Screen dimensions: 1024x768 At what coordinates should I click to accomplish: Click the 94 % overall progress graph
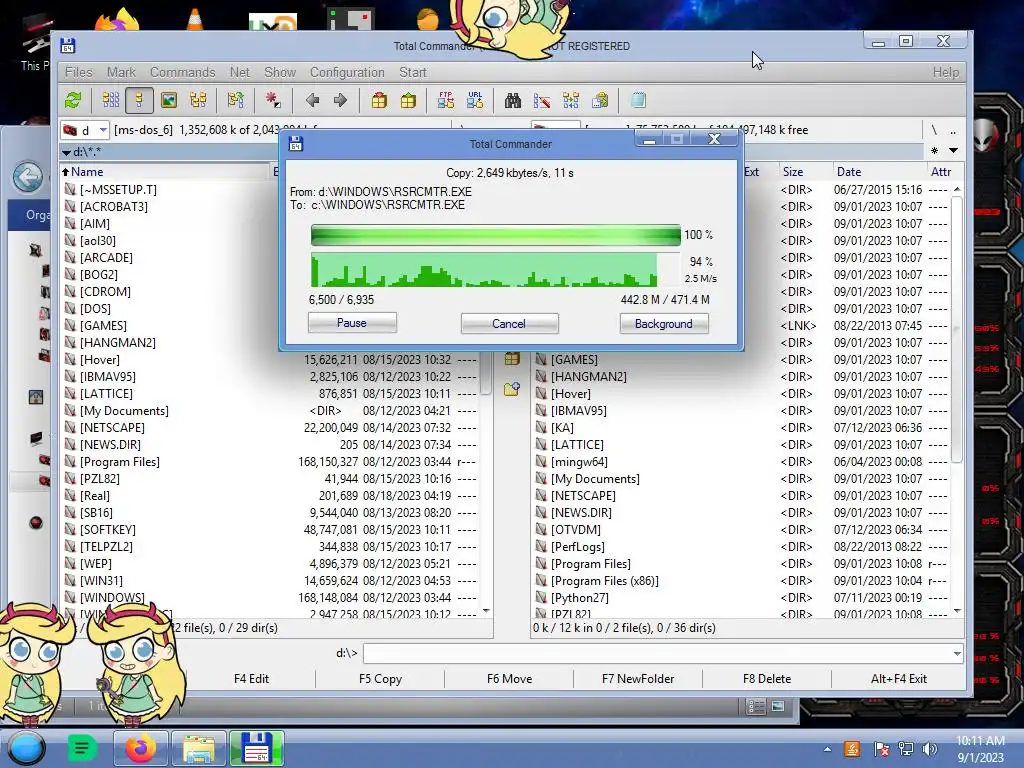[496, 270]
